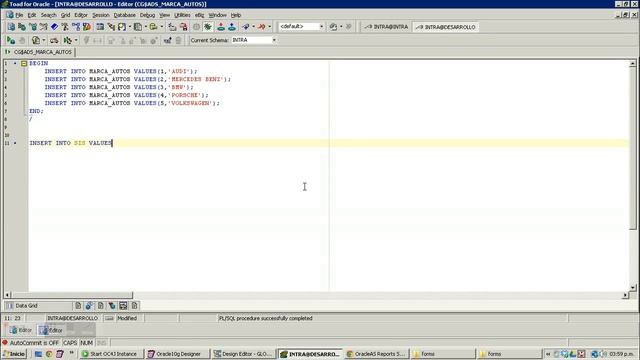Expand the dropdown arrow beside the page icon in the second toolbar
Screen dimensions: 640x360
44,40
